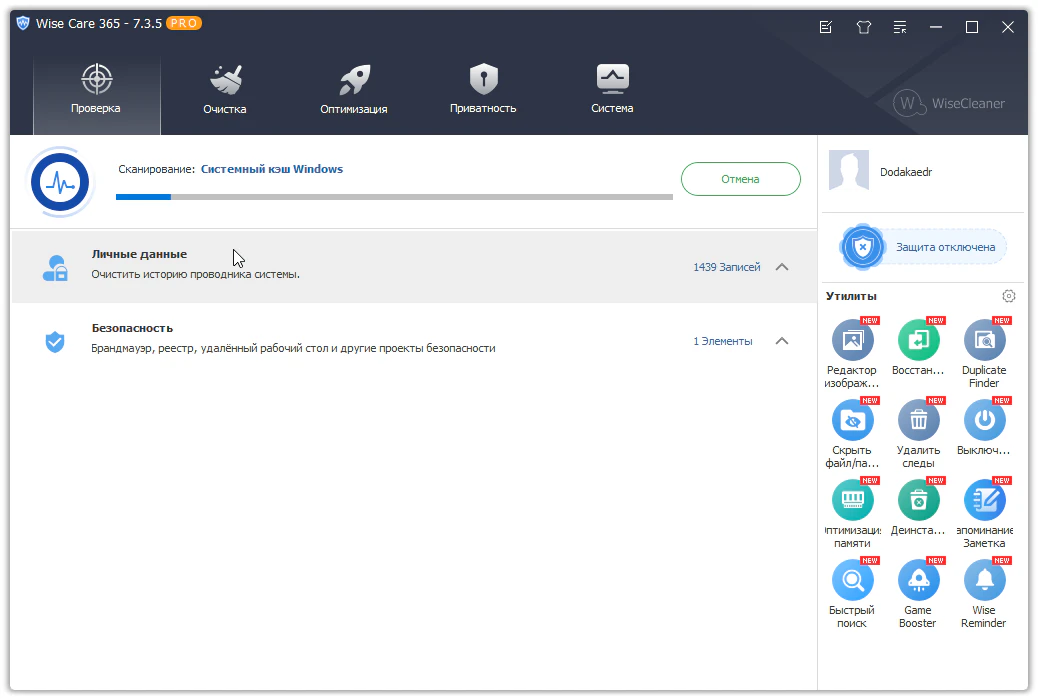Click the scanning progress bar
This screenshot has width=1038, height=700.
(x=394, y=197)
